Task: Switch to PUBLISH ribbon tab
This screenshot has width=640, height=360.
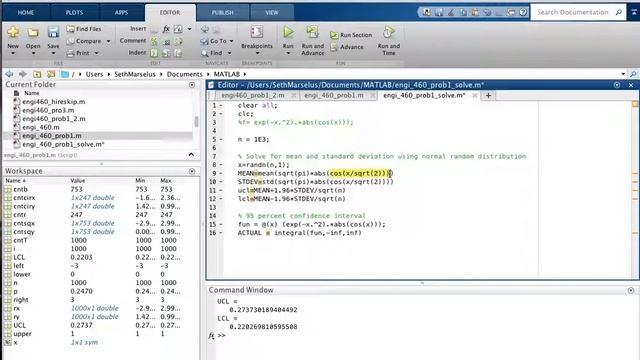Action: click(222, 13)
